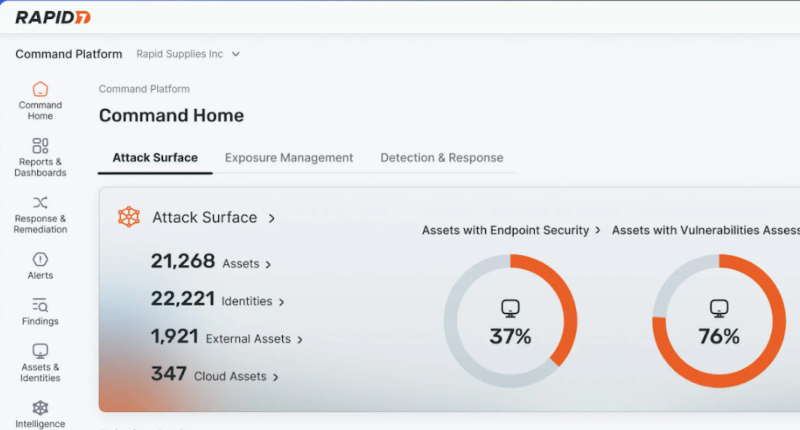
Task: Click the 76% vulnerabilities donut chart
Action: [718, 322]
